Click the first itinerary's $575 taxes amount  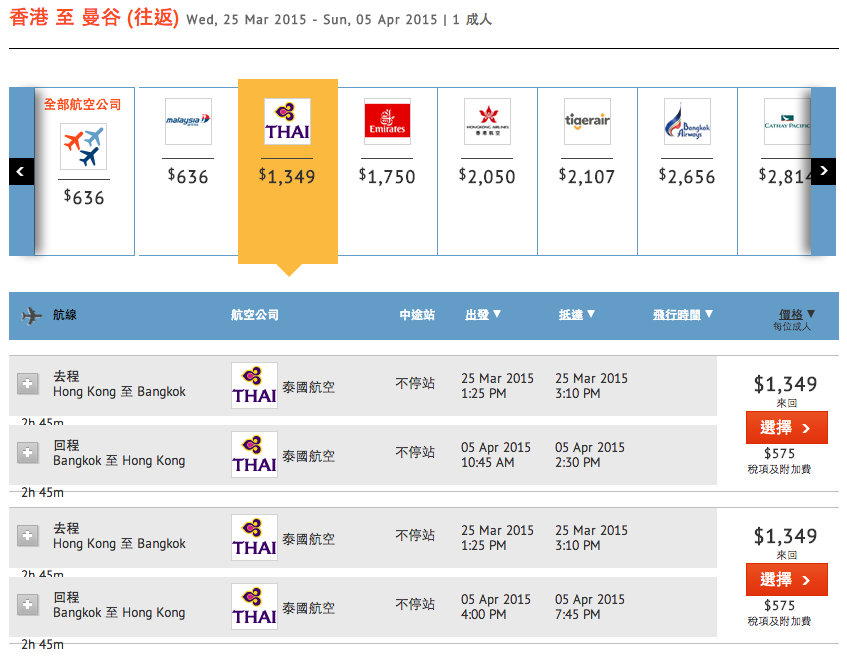point(779,453)
